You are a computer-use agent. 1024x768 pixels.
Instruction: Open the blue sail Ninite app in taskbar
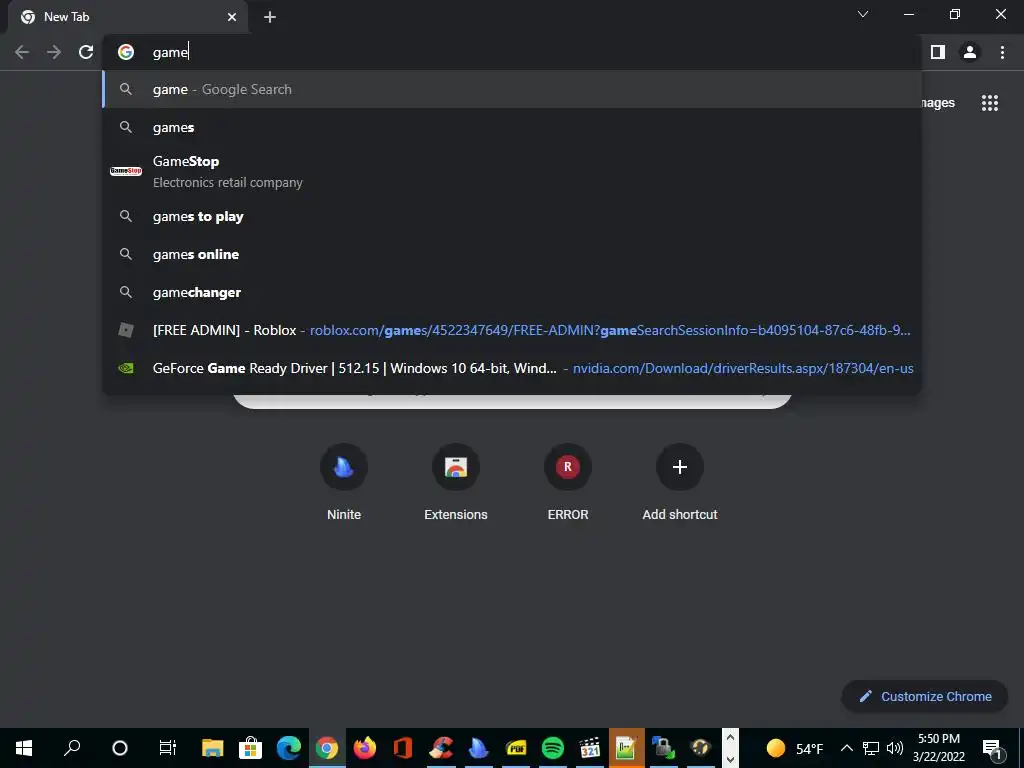pos(479,748)
